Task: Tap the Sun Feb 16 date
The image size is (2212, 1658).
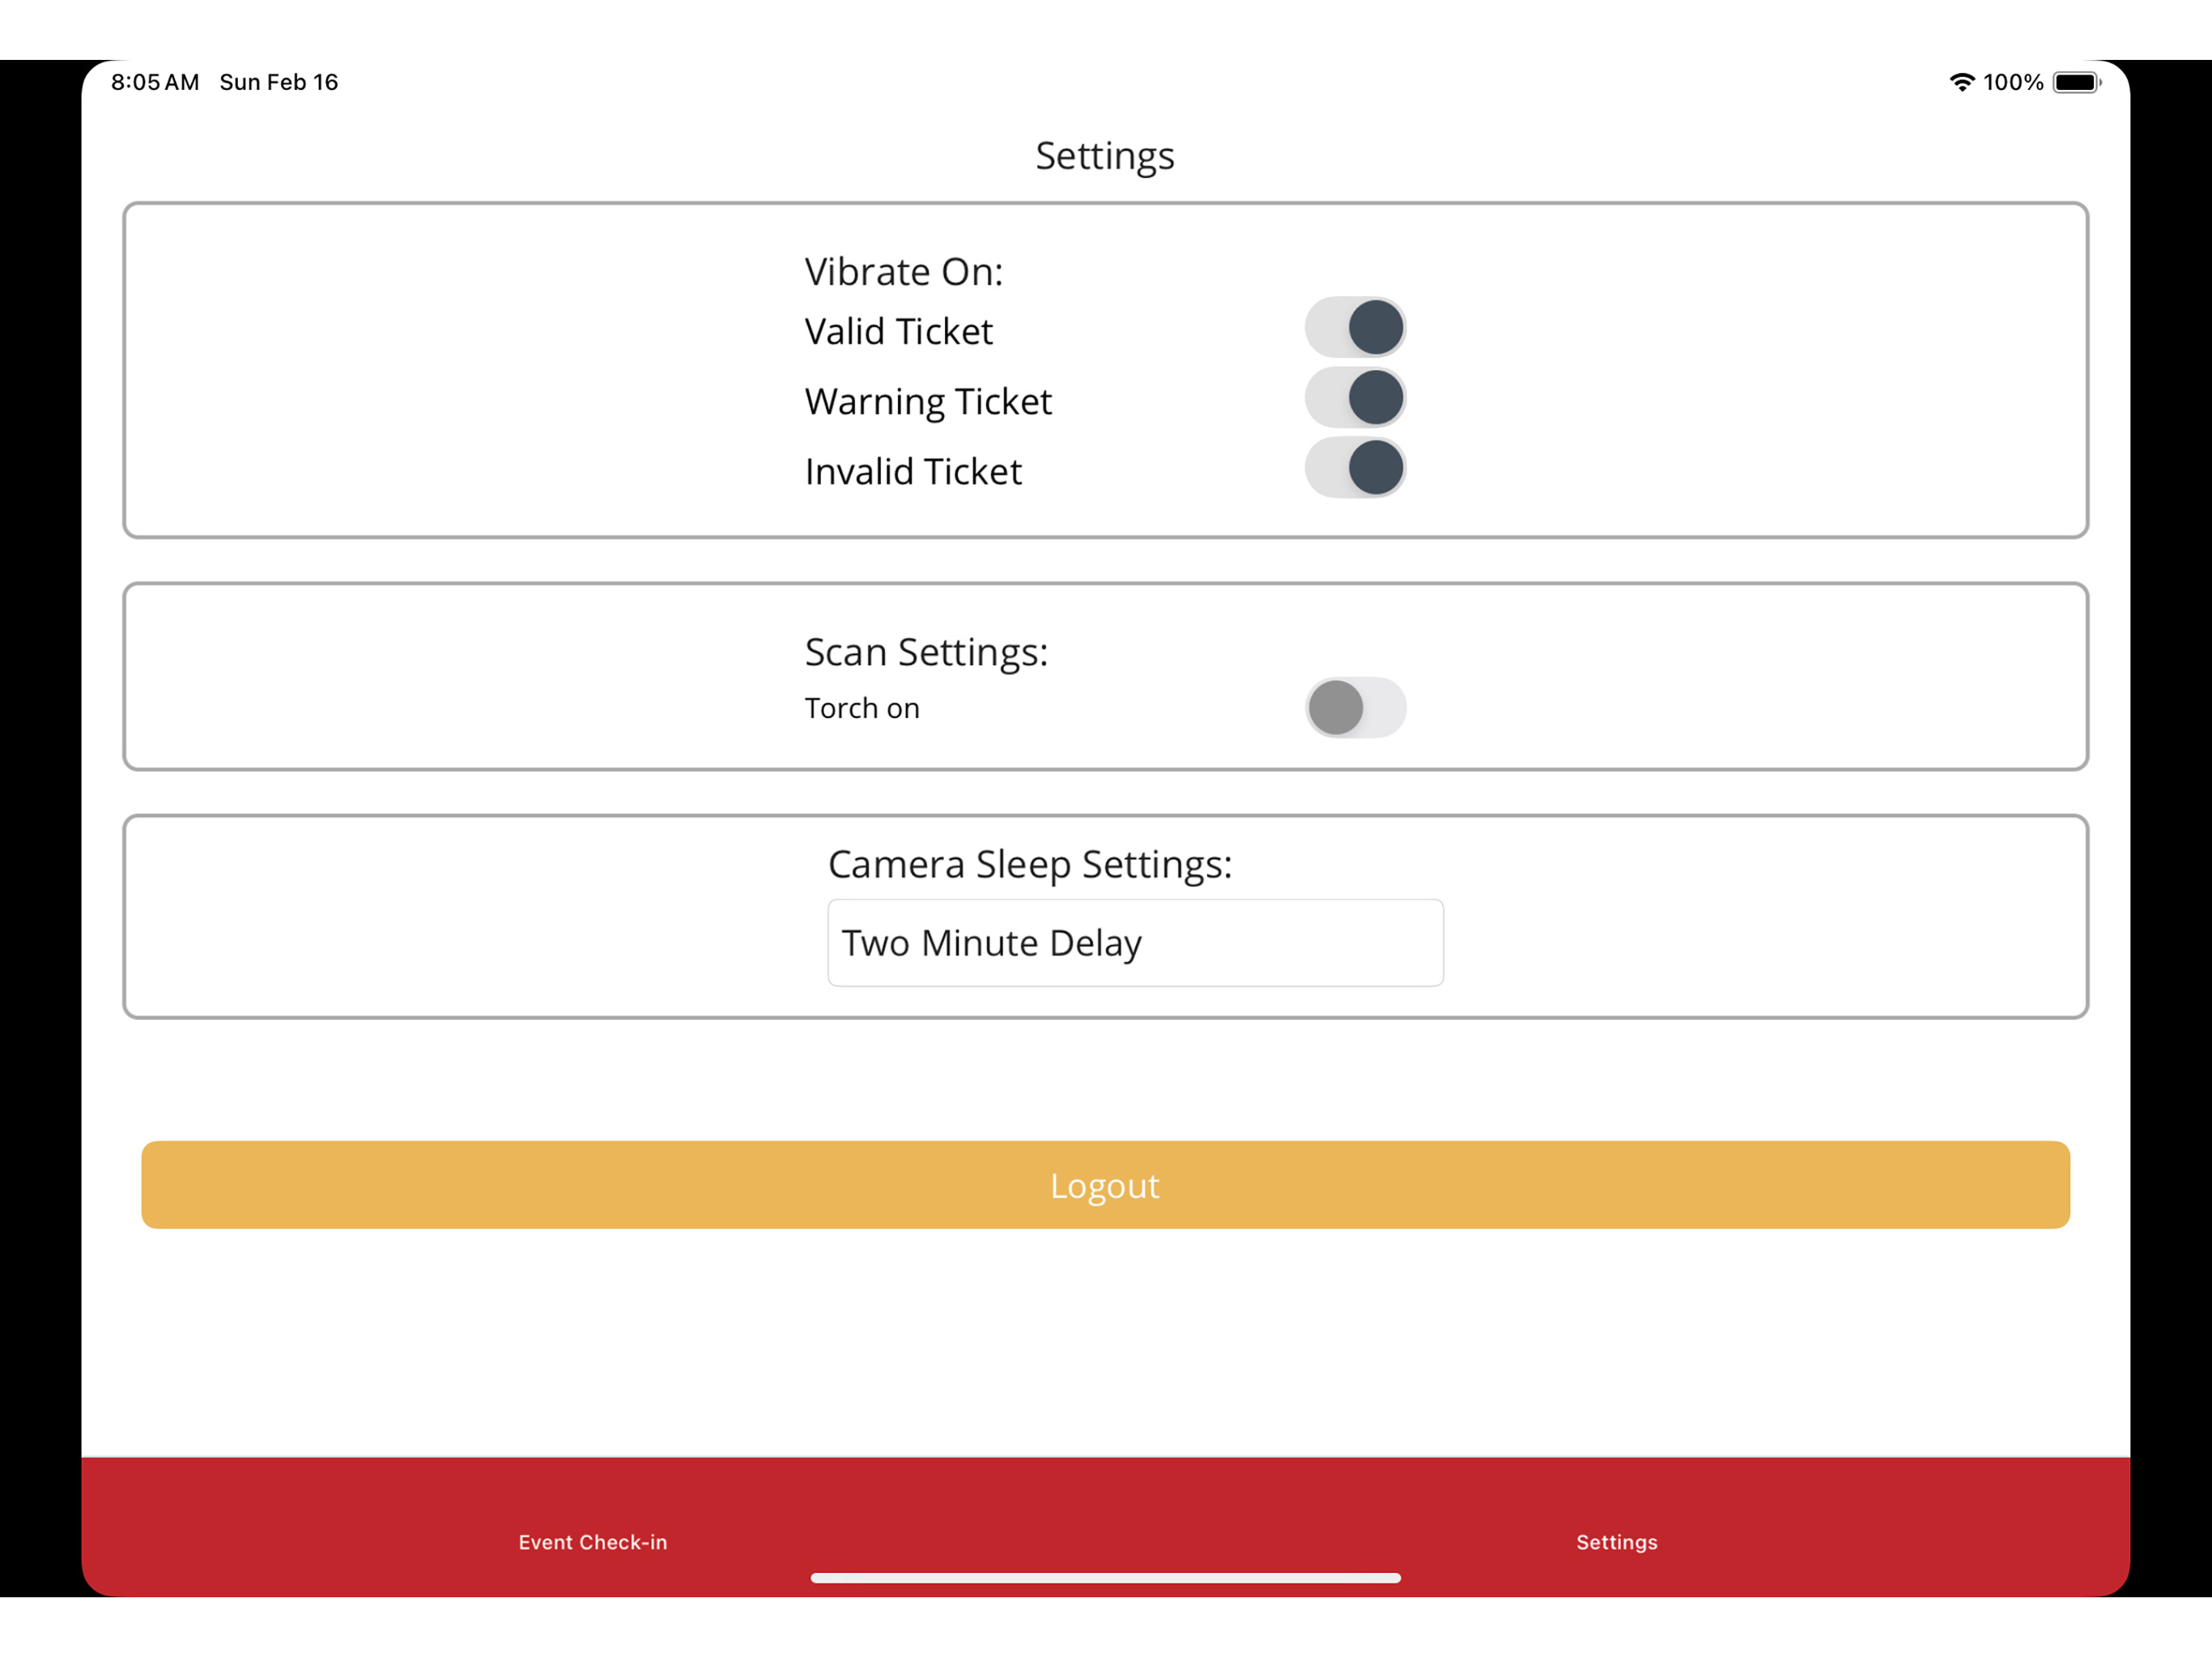Action: pos(279,82)
